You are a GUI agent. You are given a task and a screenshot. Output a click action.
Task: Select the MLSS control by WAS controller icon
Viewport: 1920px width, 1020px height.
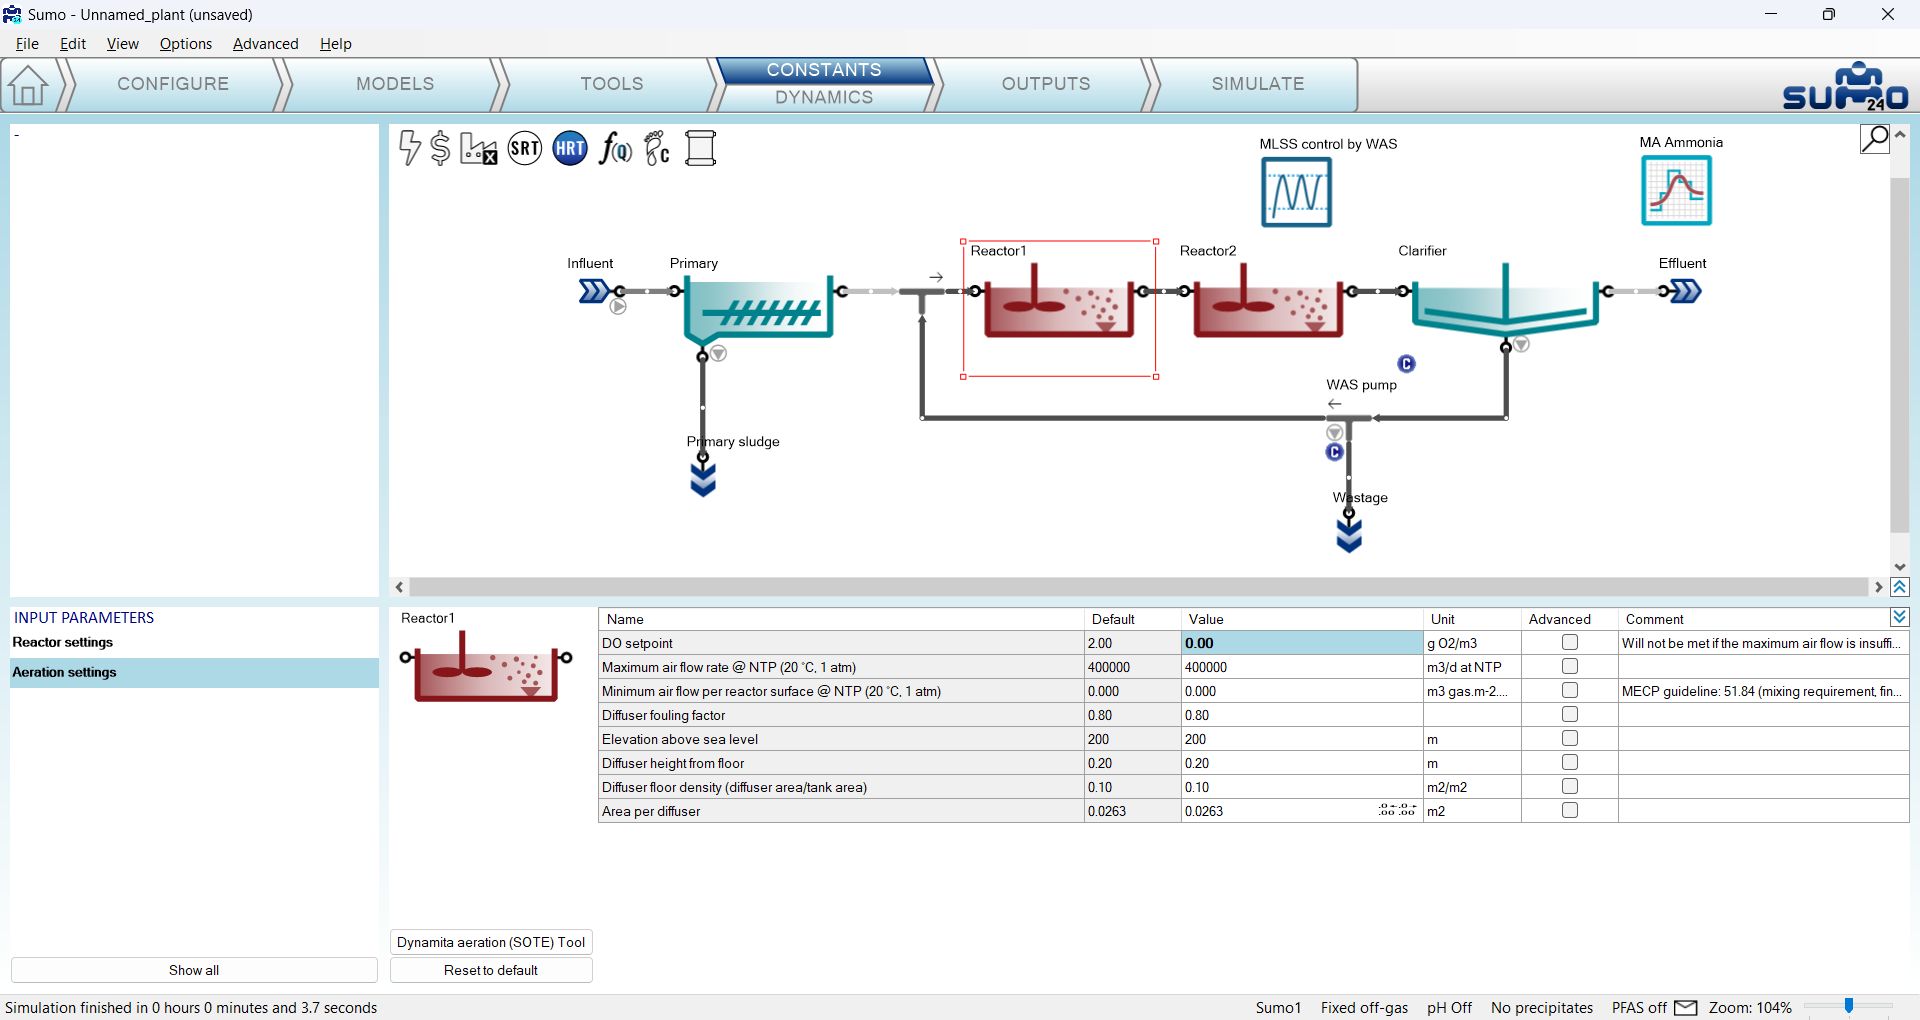(1296, 193)
